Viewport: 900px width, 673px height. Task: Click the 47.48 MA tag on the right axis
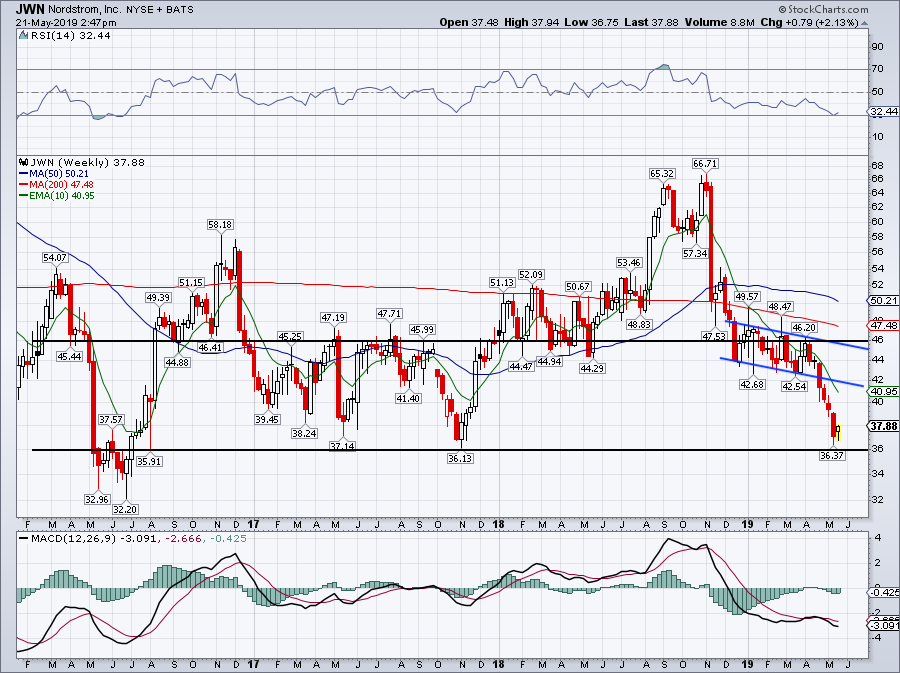[883, 325]
